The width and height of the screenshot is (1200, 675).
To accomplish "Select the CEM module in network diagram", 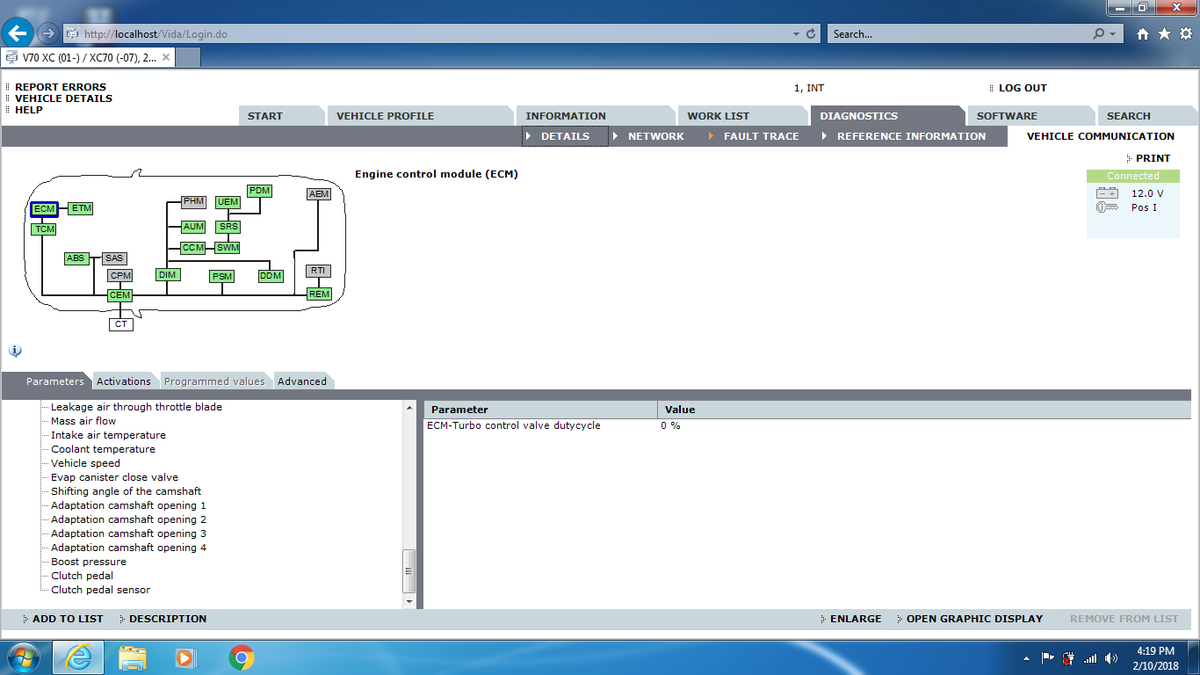I will point(120,295).
